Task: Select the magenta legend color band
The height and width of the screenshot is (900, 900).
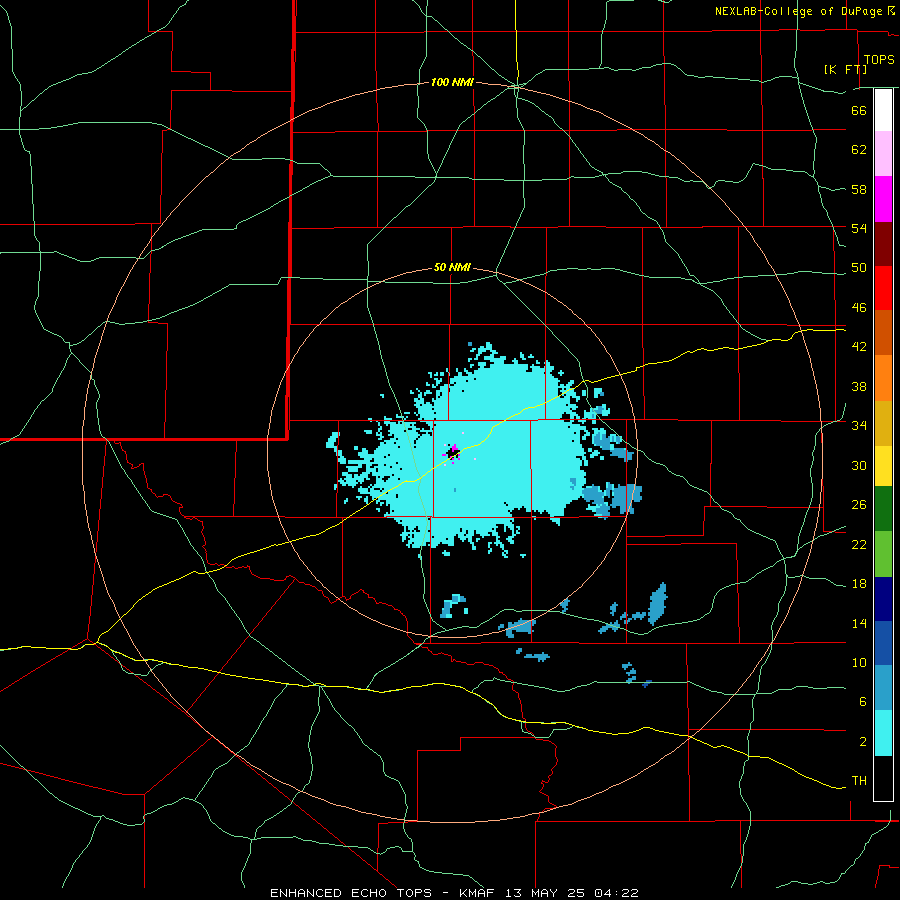Action: pos(883,199)
